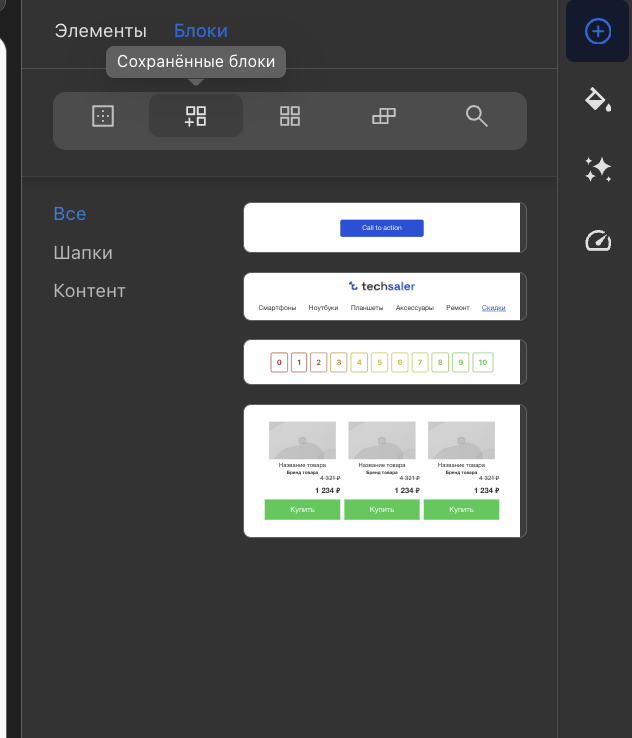The width and height of the screenshot is (632, 738).
Task: Choose the techsaler header block thumbnail
Action: click(385, 297)
